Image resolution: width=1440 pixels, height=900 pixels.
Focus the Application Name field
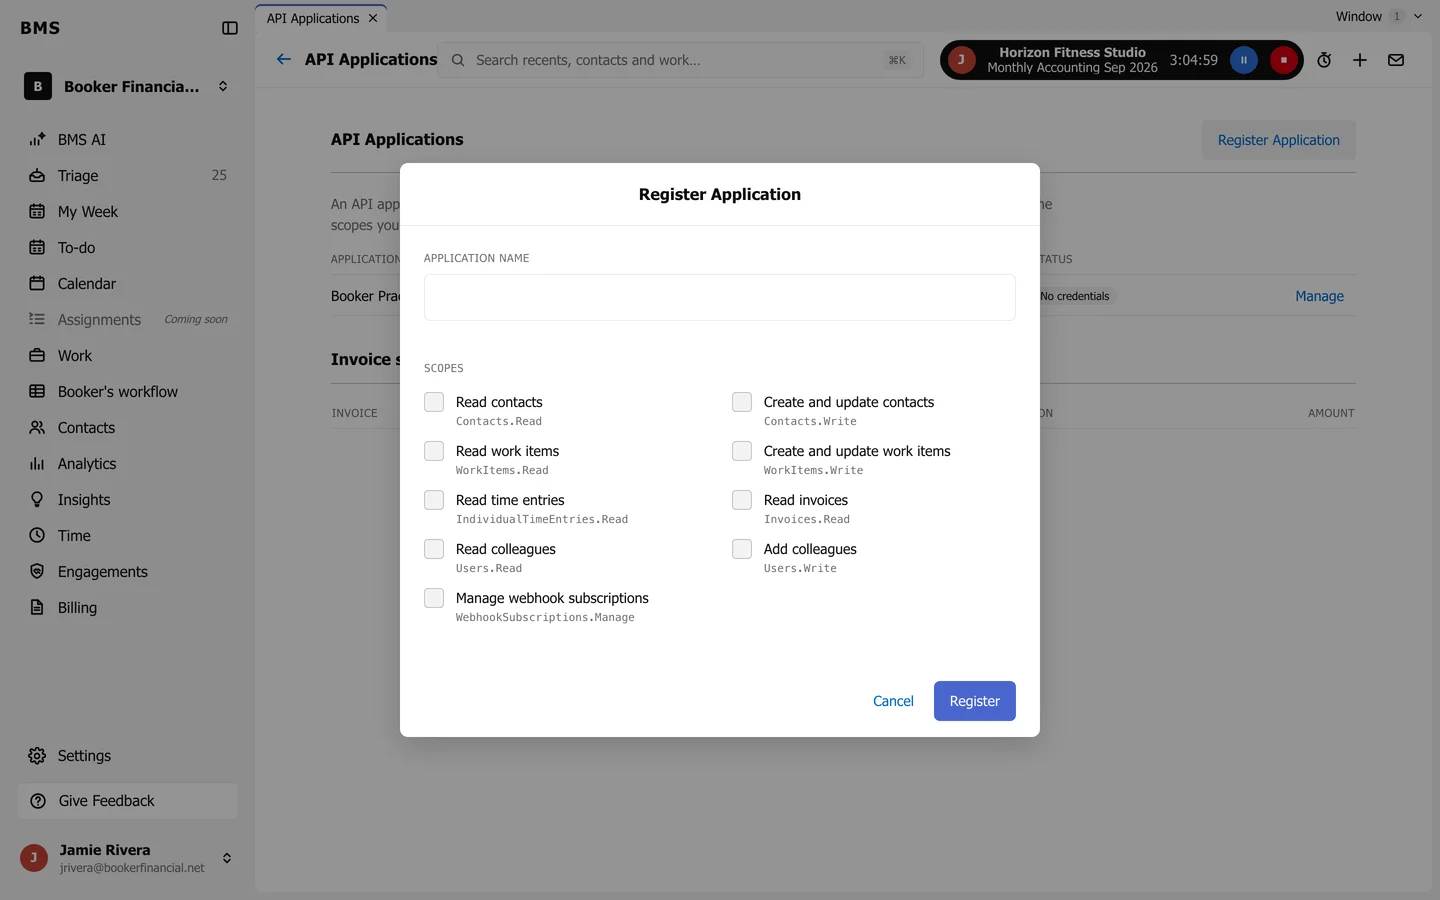click(720, 298)
